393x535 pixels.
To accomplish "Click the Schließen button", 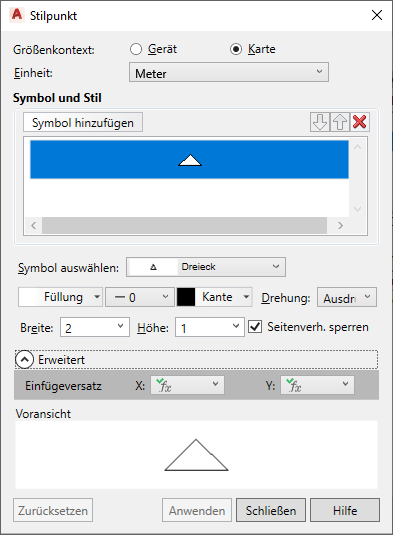I will pyautogui.click(x=271, y=510).
